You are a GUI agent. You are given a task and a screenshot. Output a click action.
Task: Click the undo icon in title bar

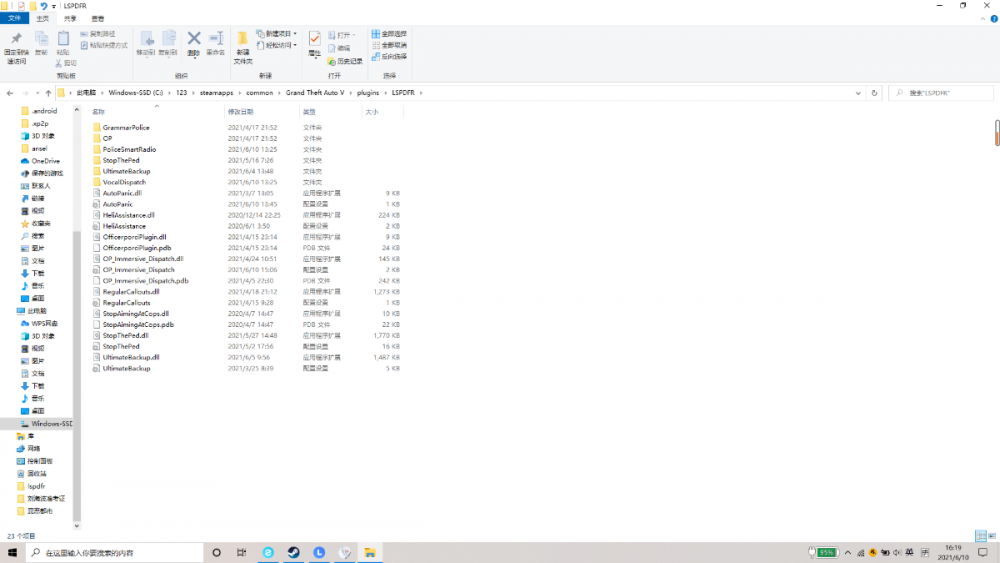point(43,6)
